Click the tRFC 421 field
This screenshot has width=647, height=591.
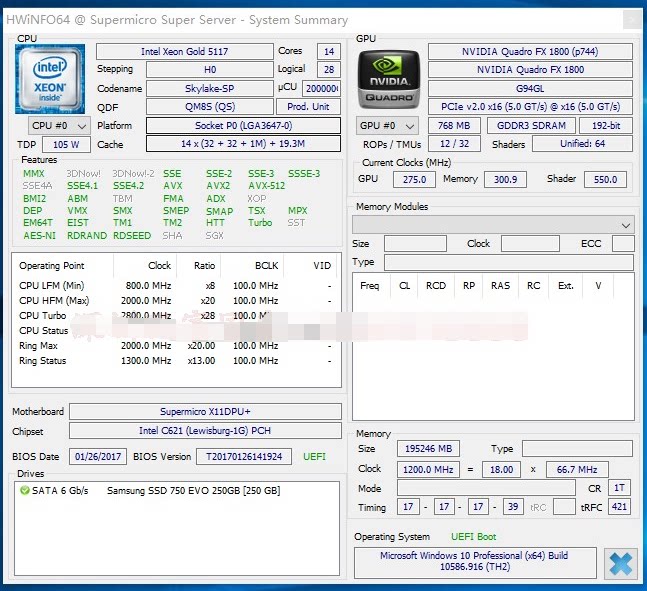pyautogui.click(x=619, y=507)
